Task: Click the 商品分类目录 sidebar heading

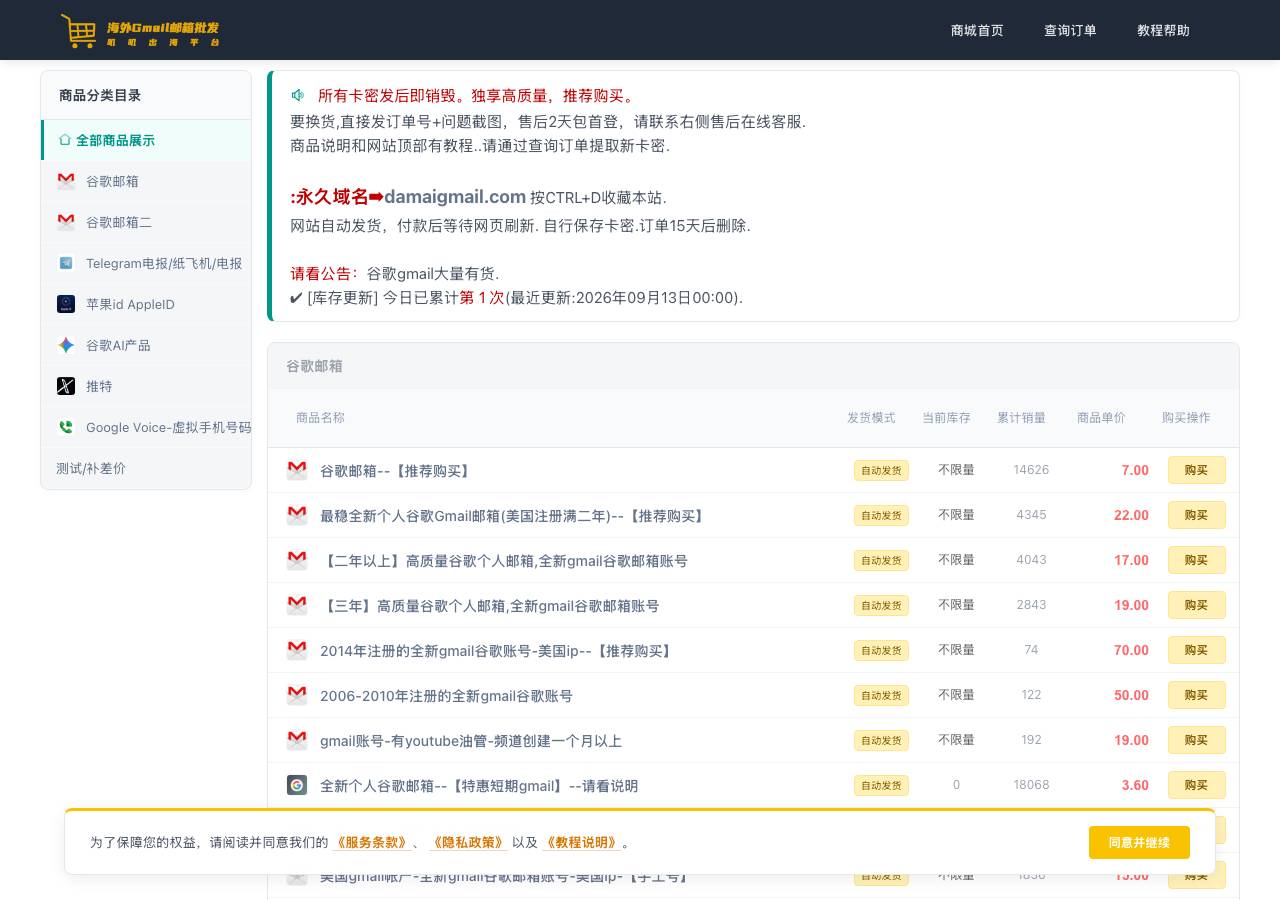Action: point(100,95)
